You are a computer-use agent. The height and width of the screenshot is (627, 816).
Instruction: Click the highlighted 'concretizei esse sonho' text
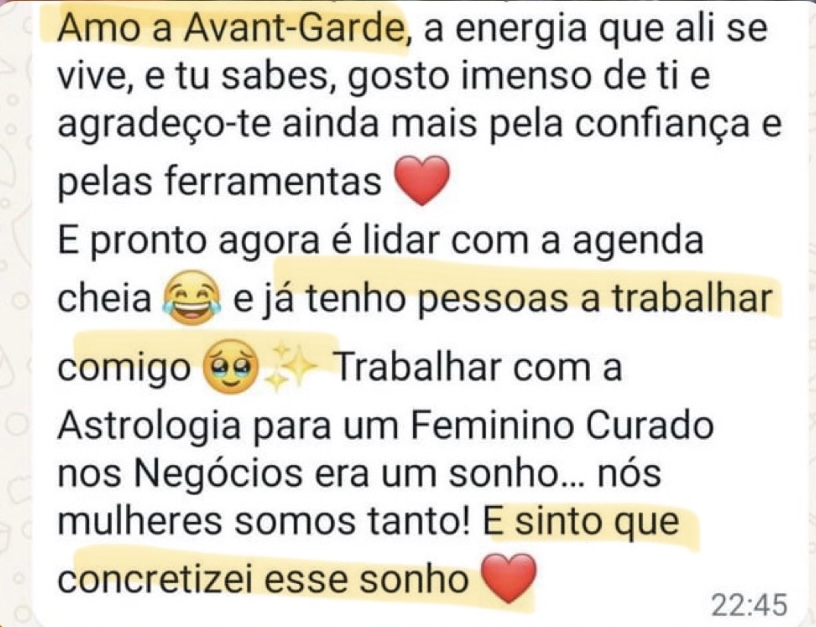[x=263, y=579]
